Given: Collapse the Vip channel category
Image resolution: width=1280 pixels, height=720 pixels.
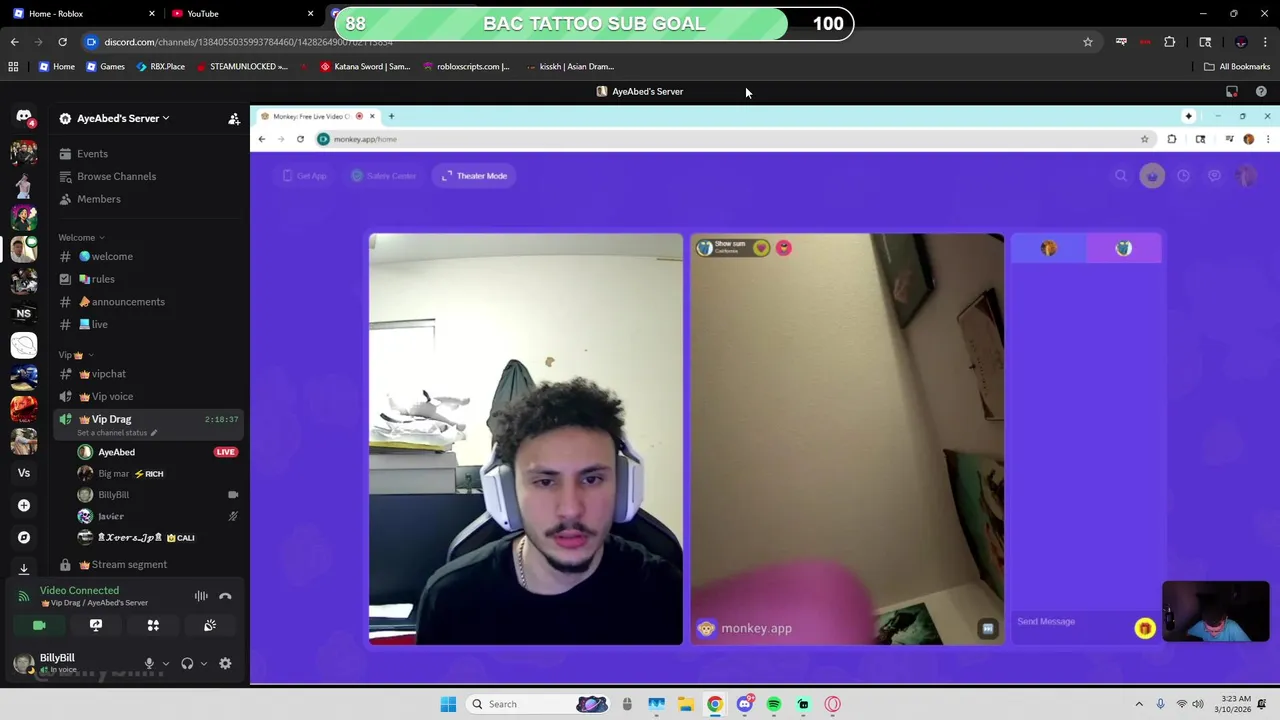Looking at the screenshot, I should click(x=76, y=355).
